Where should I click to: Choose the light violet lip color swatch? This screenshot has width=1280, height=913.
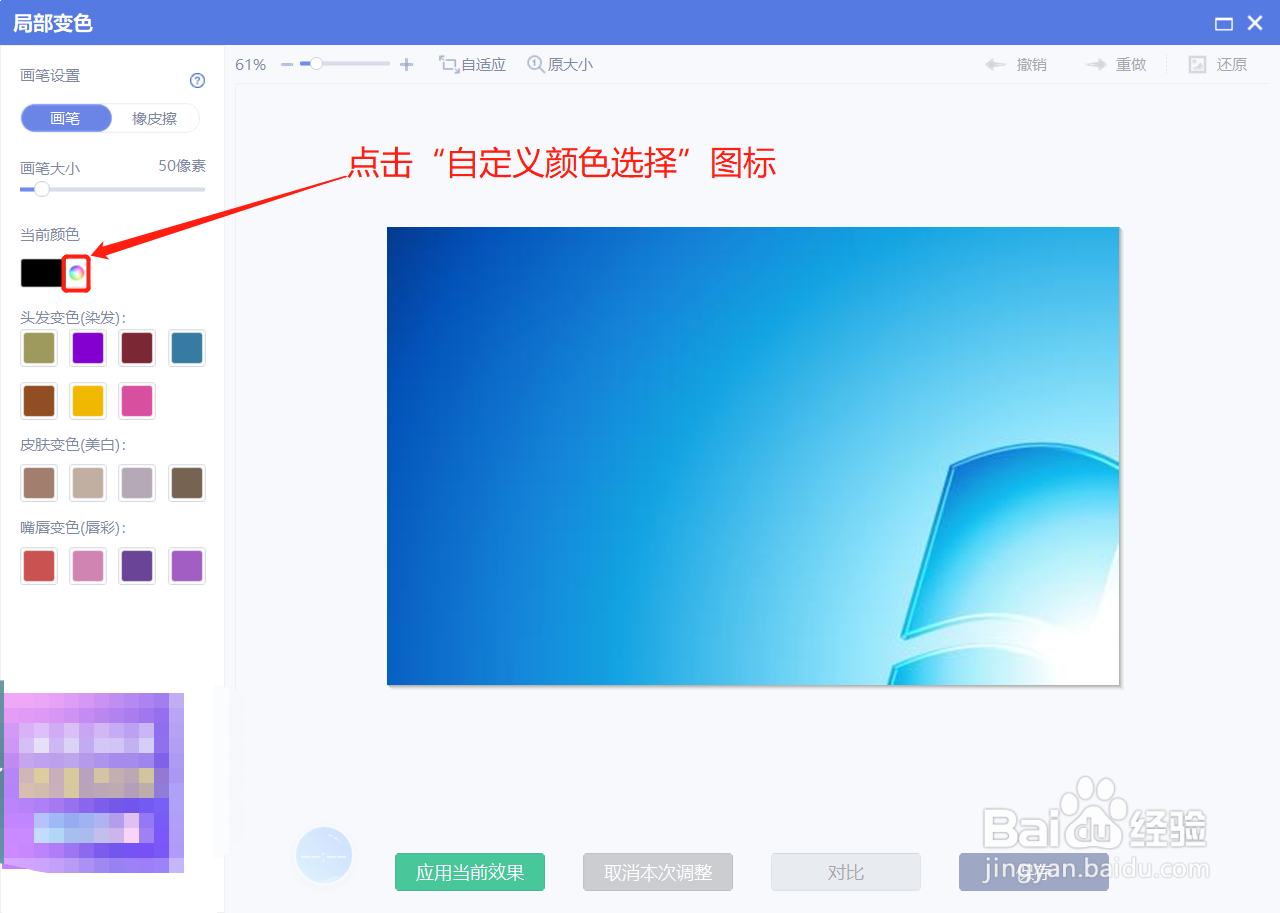tap(187, 566)
